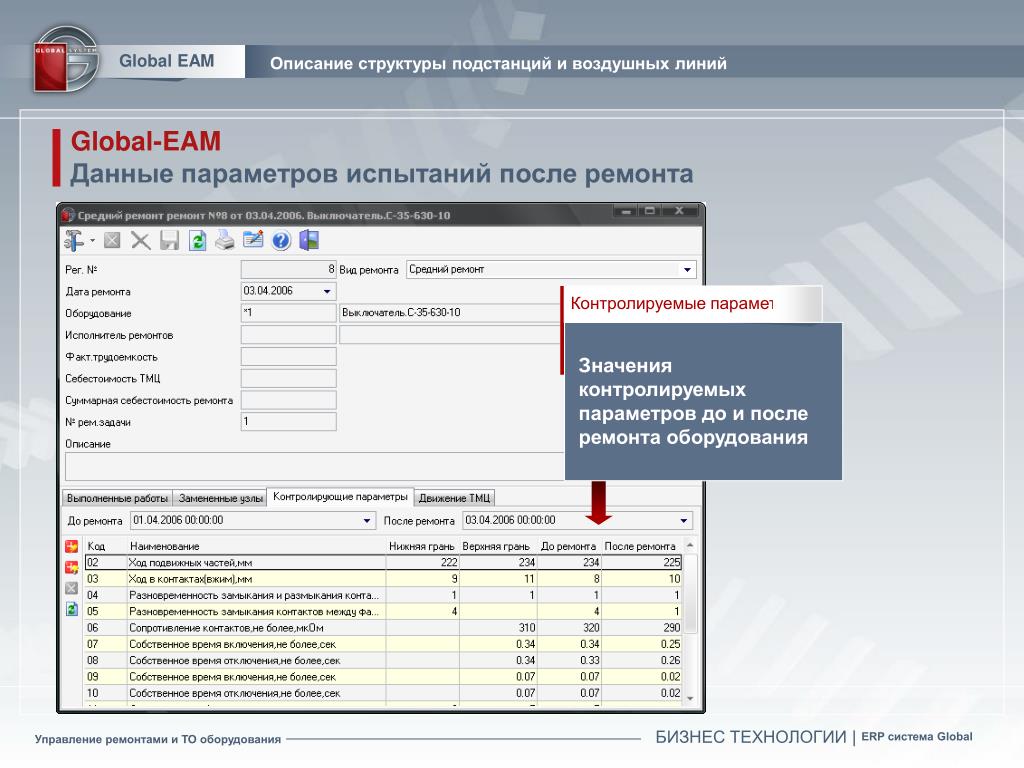Click the table vertical scrollbar thumb
Viewport: 1024px width, 768px height.
click(x=690, y=594)
